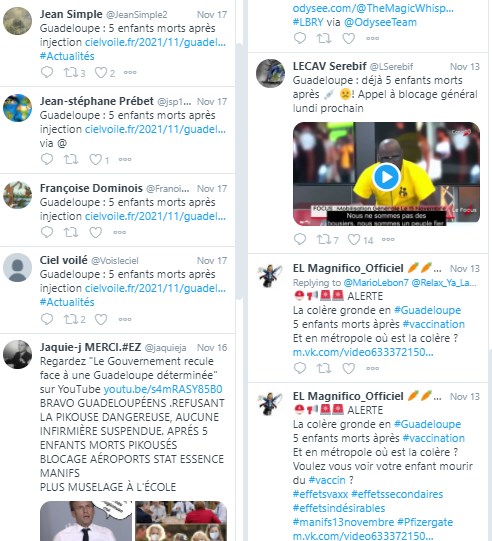This screenshot has height=541, width=492.
Task: Open more options on Jean Simple's tweet
Action: point(130,72)
